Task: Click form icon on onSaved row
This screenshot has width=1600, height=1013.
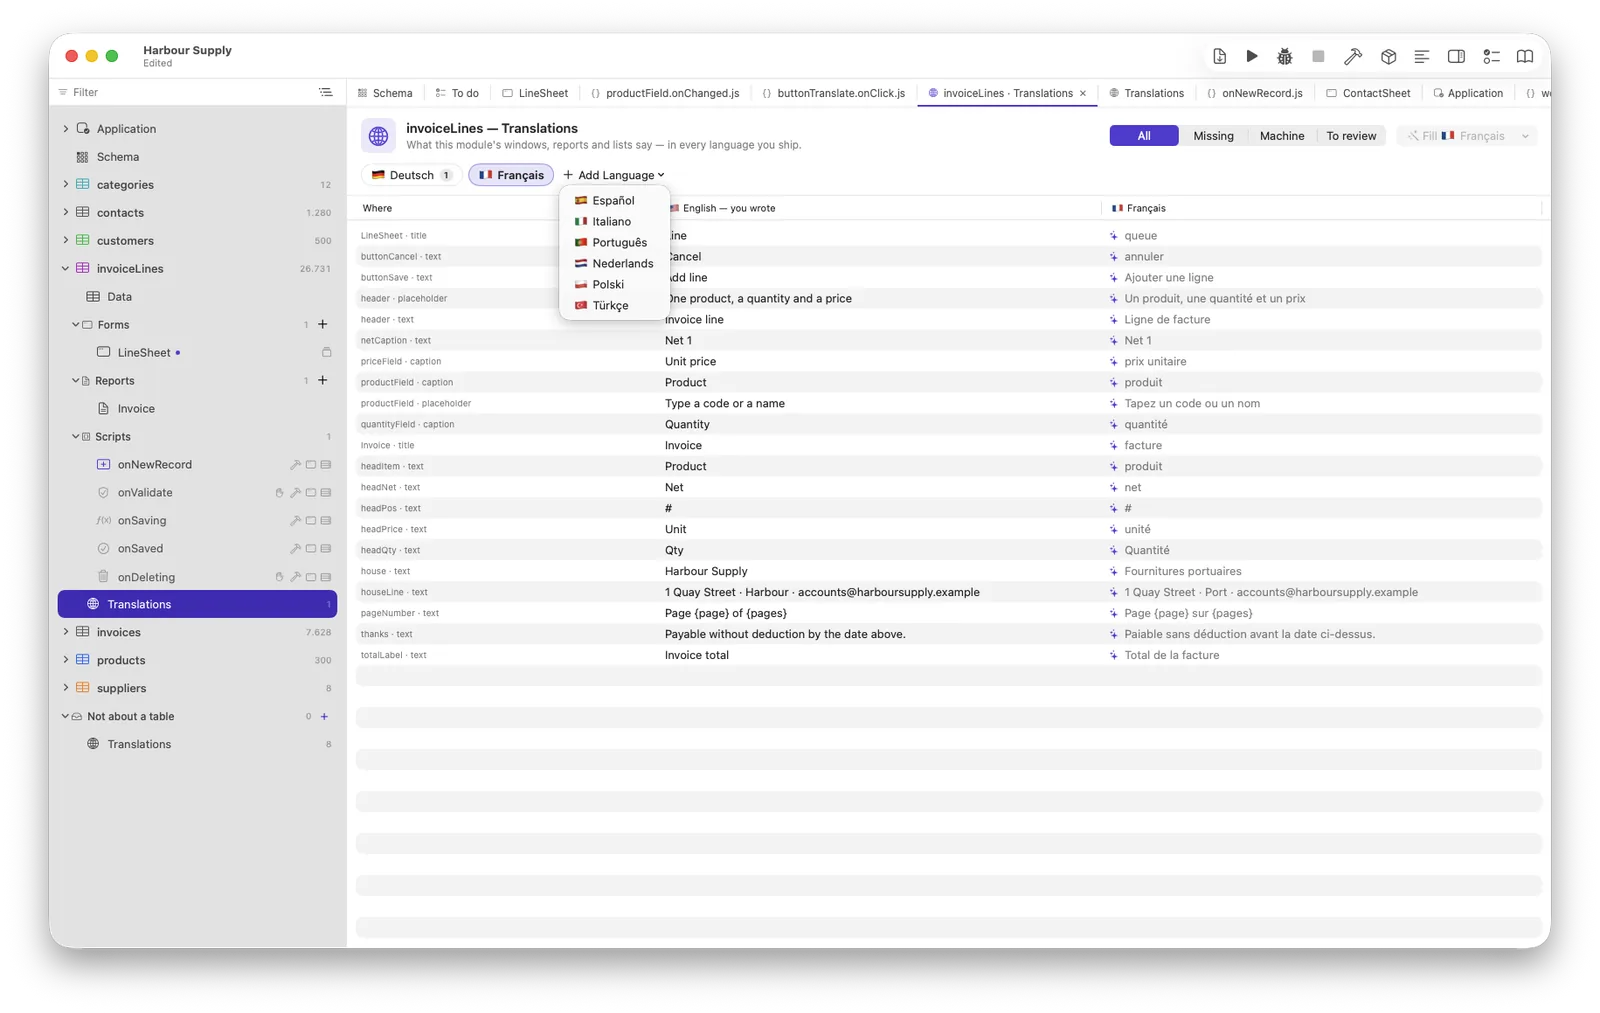Action: click(311, 549)
